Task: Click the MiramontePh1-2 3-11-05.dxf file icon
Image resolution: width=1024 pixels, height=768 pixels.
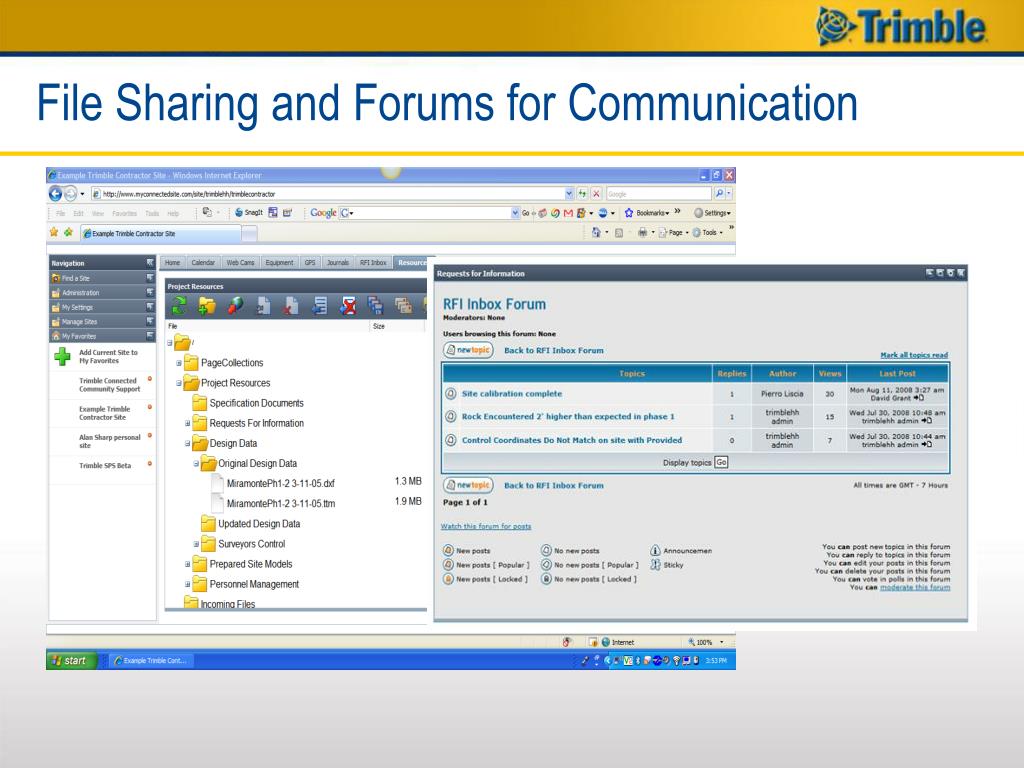Action: [217, 483]
